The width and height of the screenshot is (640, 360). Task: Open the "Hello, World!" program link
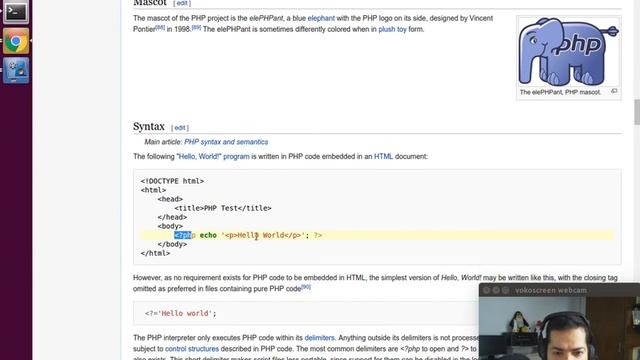click(x=214, y=157)
